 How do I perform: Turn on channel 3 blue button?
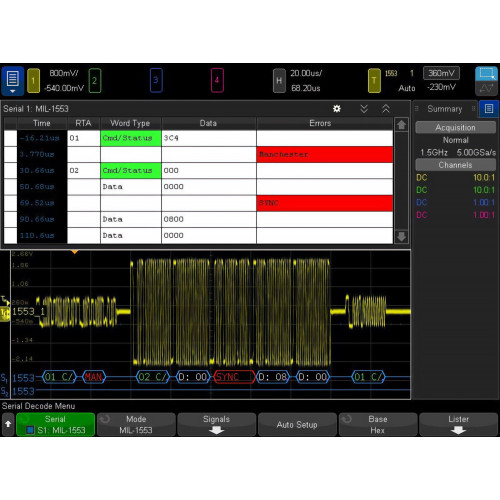tap(156, 80)
